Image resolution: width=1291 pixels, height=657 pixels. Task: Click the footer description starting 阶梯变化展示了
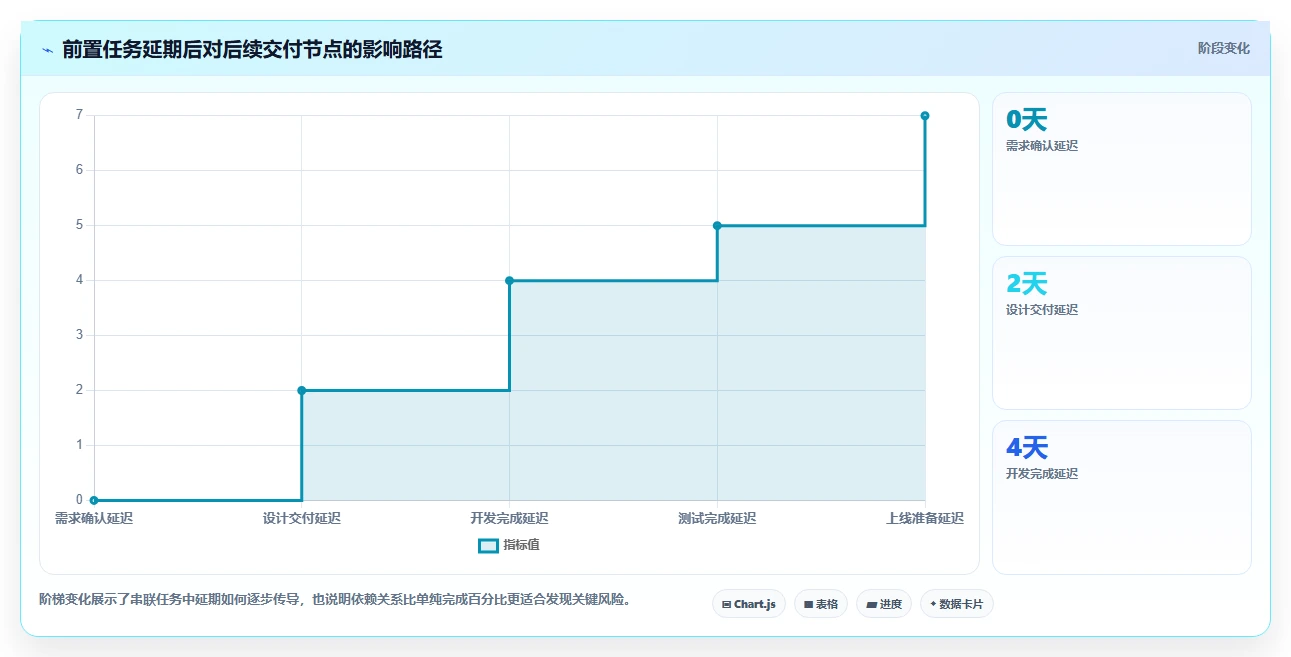[335, 600]
